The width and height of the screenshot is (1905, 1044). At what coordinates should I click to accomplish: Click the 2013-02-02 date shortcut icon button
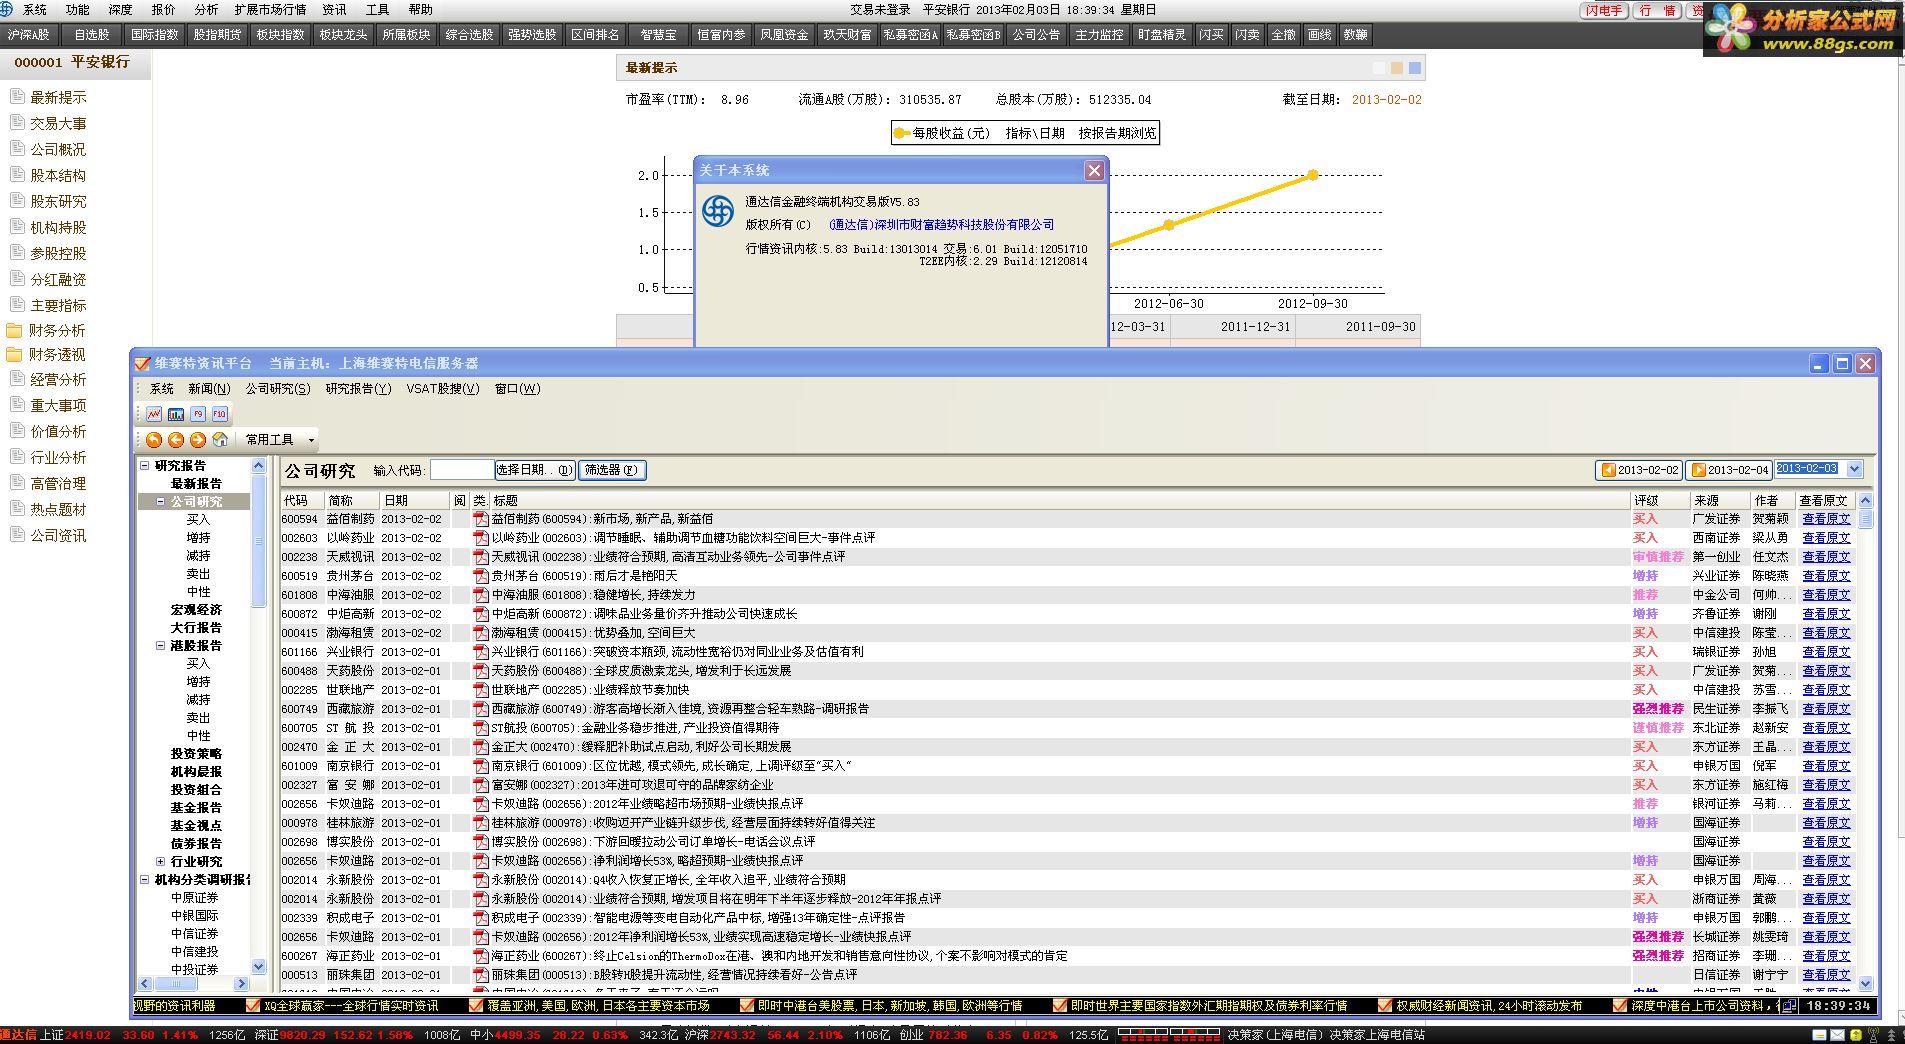coord(1639,470)
